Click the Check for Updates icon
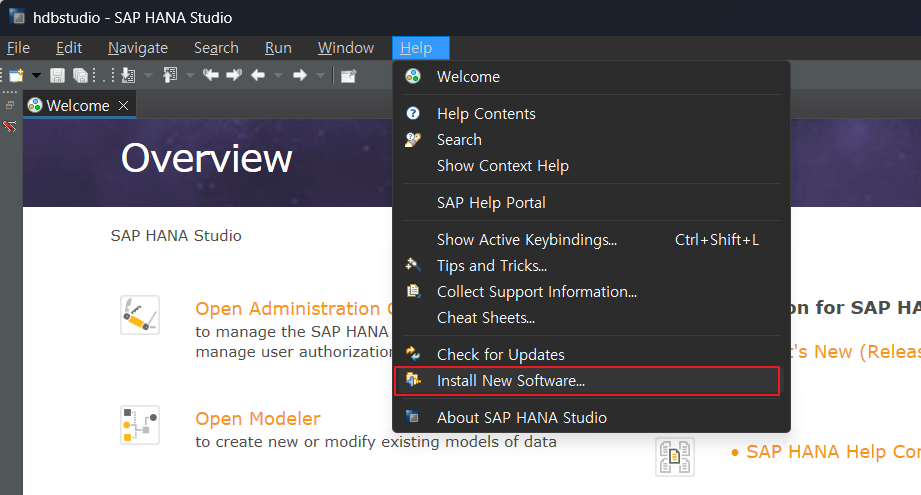 (x=413, y=353)
